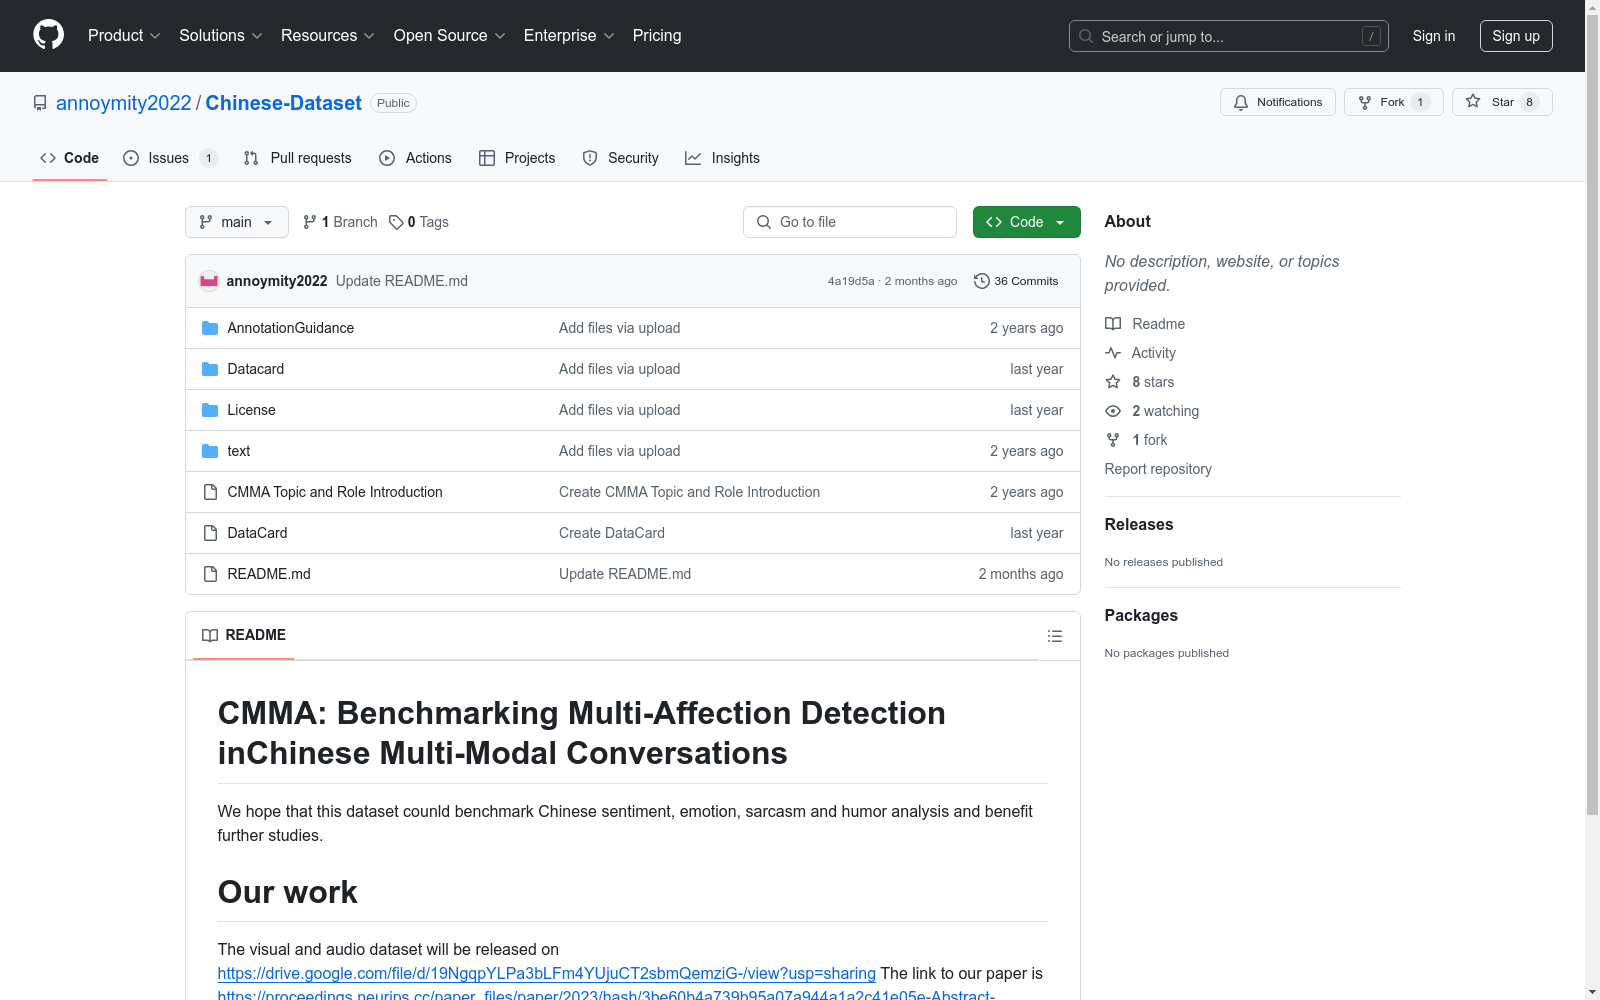View the 36 Commits history

tap(1016, 281)
